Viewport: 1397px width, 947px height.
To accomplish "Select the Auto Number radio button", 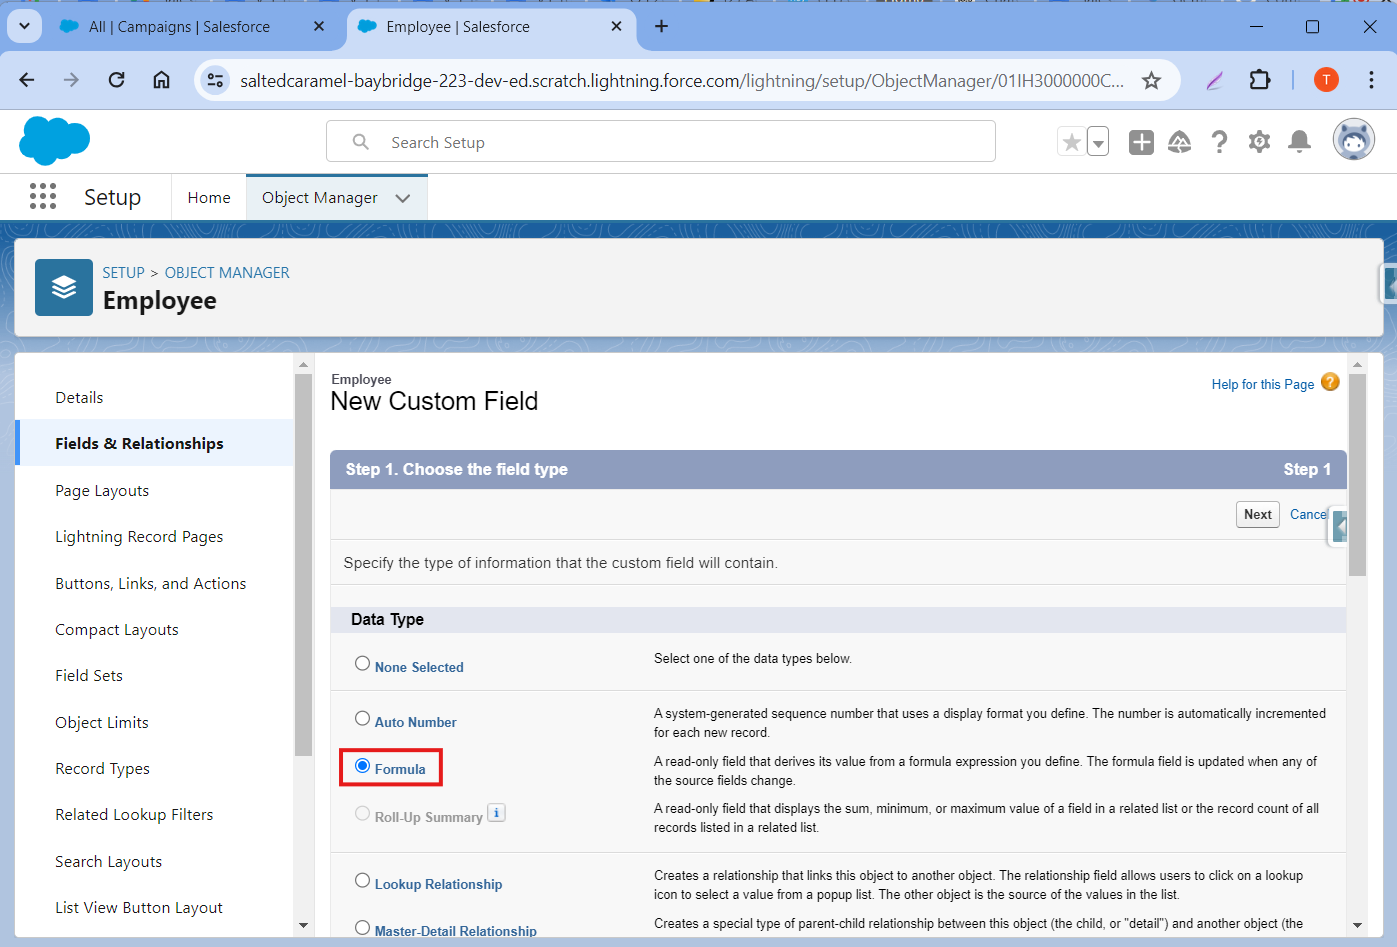I will (362, 718).
